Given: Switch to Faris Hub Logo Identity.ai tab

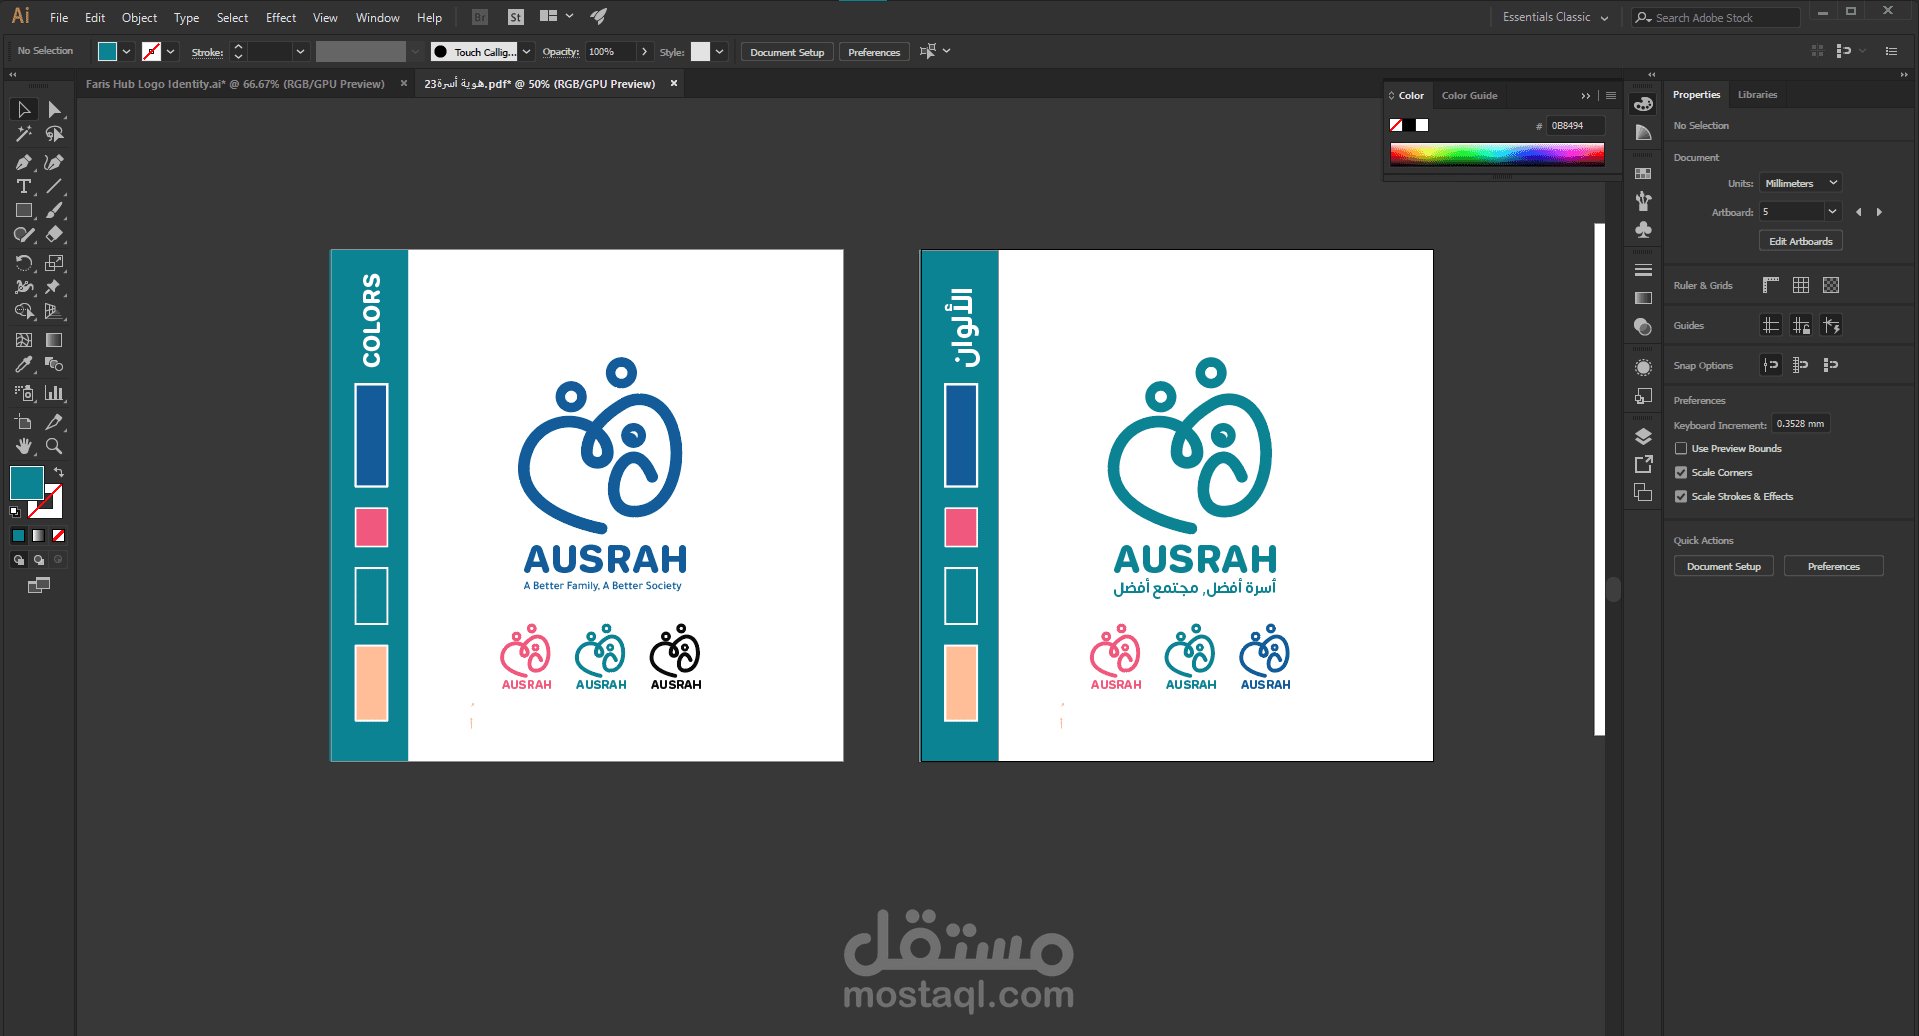Looking at the screenshot, I should (x=235, y=84).
